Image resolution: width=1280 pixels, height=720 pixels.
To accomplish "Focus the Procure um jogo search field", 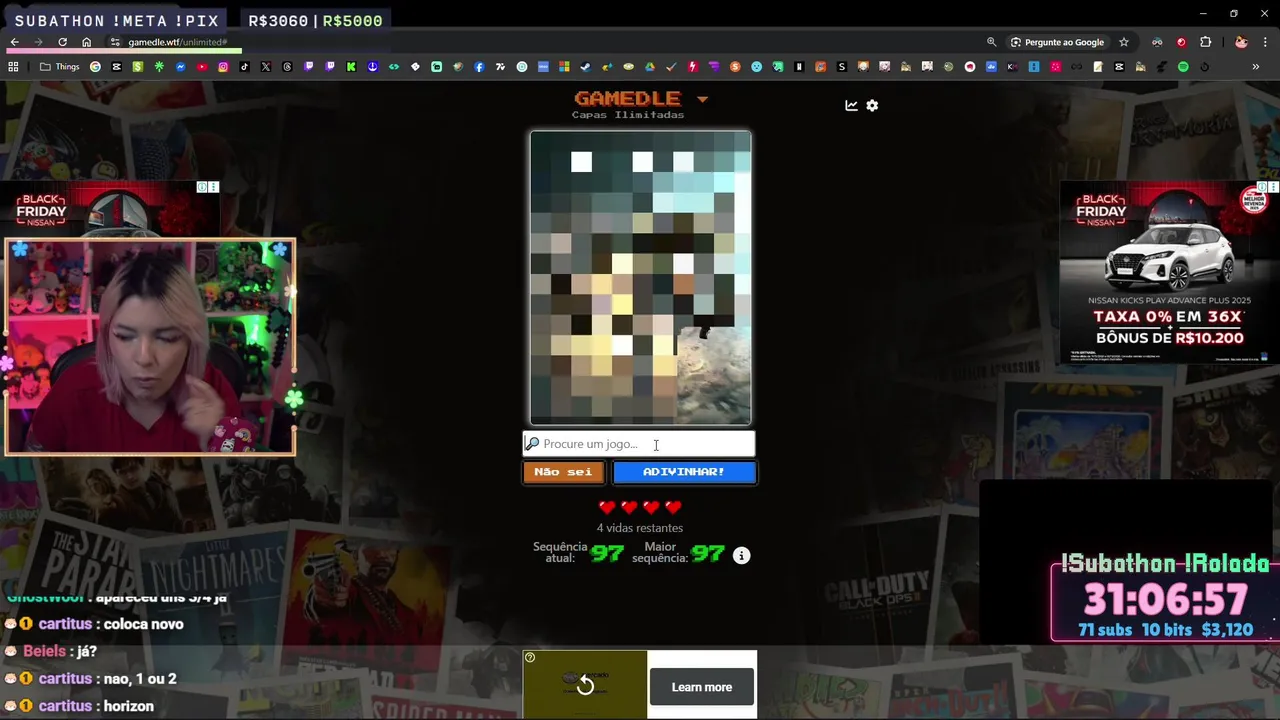I will [639, 444].
